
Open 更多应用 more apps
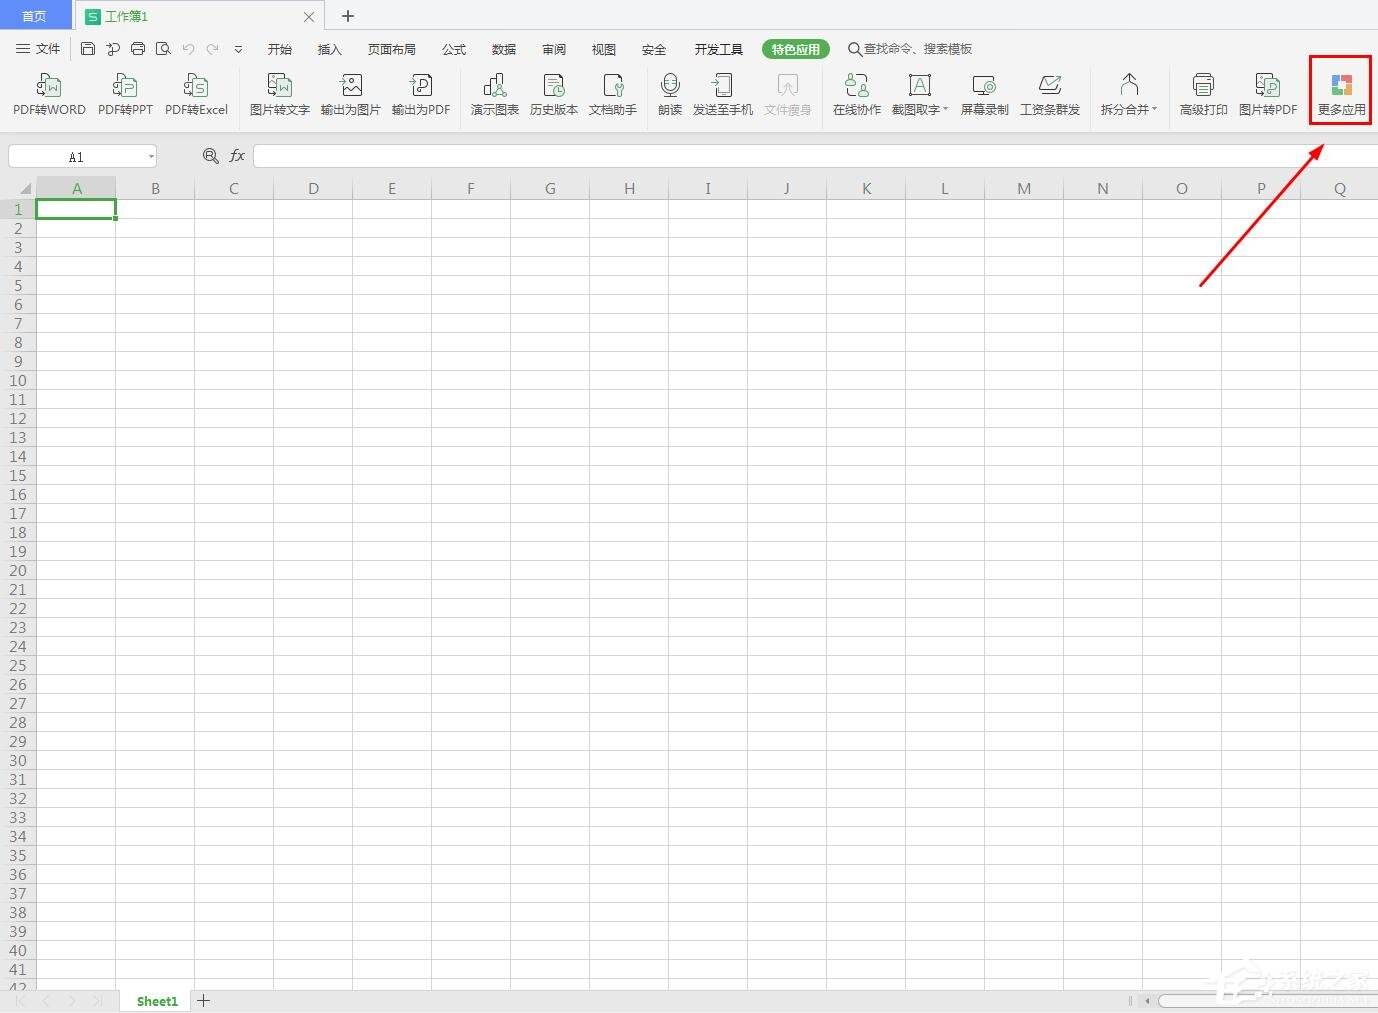point(1342,95)
